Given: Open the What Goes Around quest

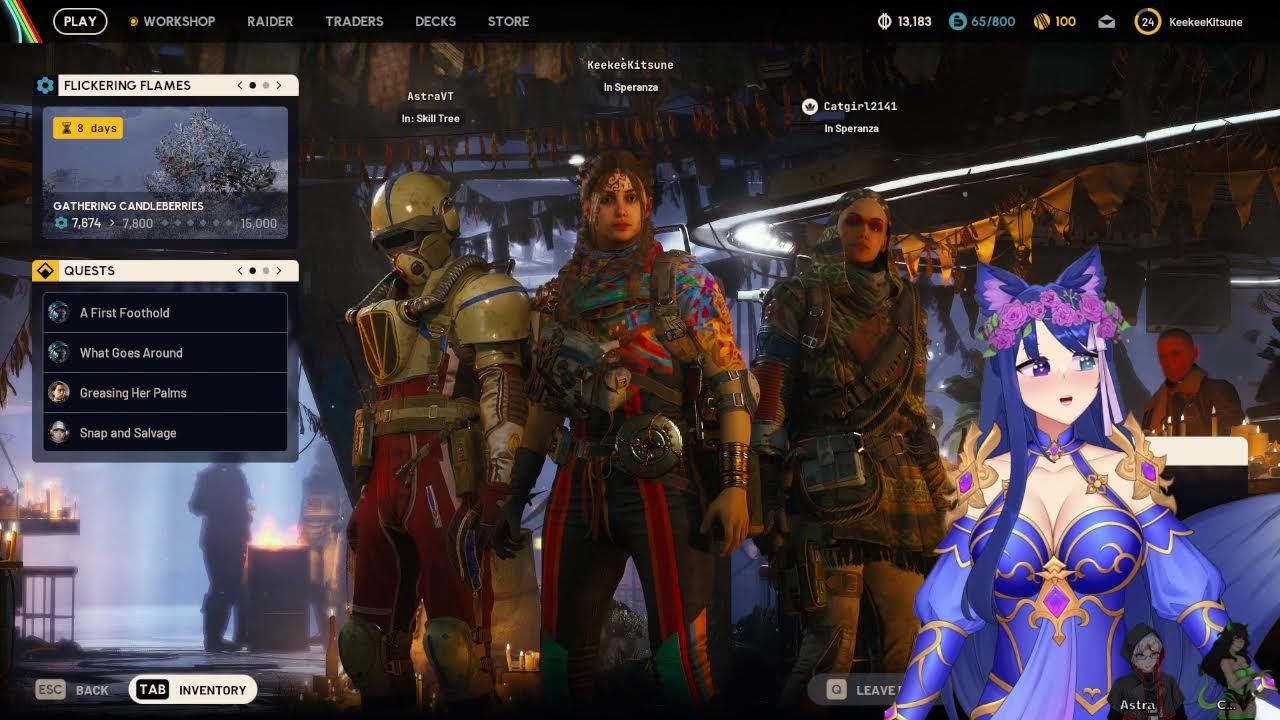Looking at the screenshot, I should point(165,353).
